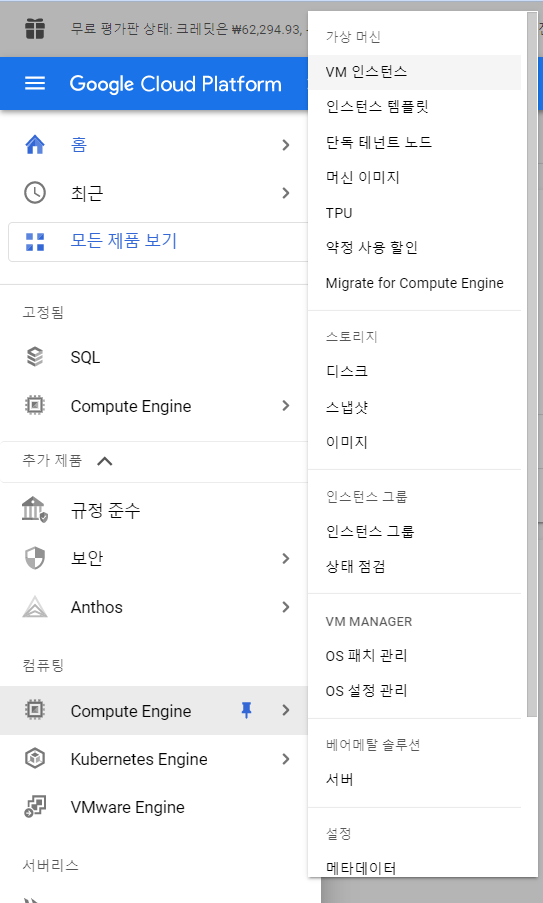Expand 컴퓨팅 Compute Engine submenu arrow
This screenshot has width=543, height=903.
286,710
